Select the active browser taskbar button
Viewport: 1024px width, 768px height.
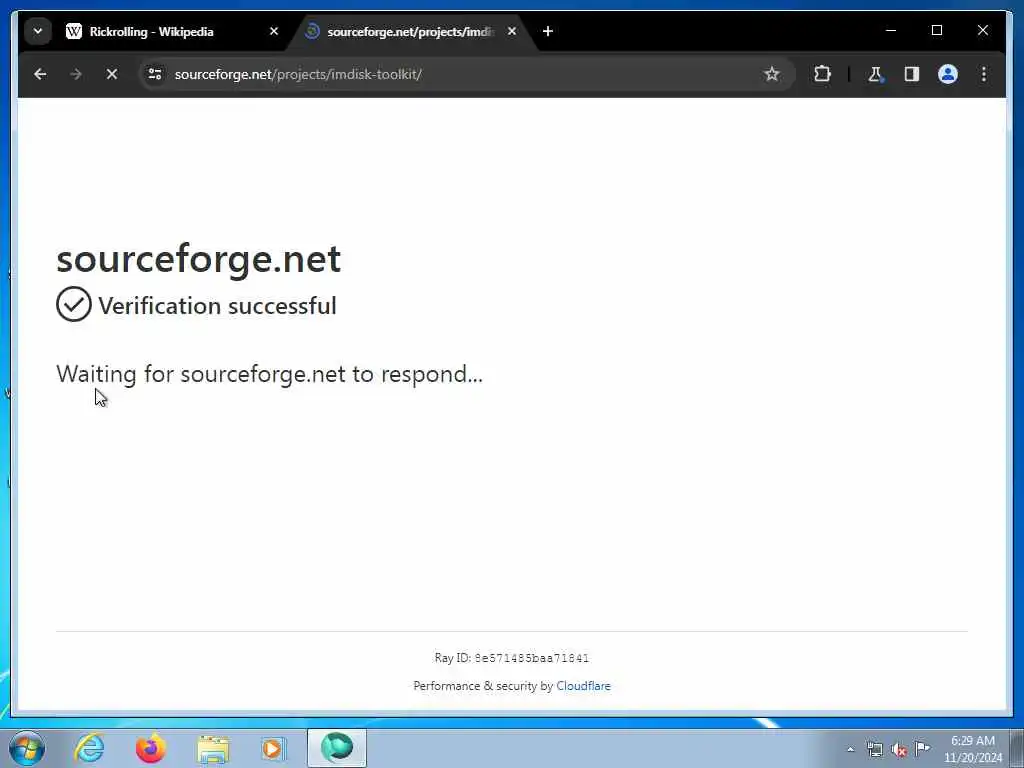coord(337,748)
